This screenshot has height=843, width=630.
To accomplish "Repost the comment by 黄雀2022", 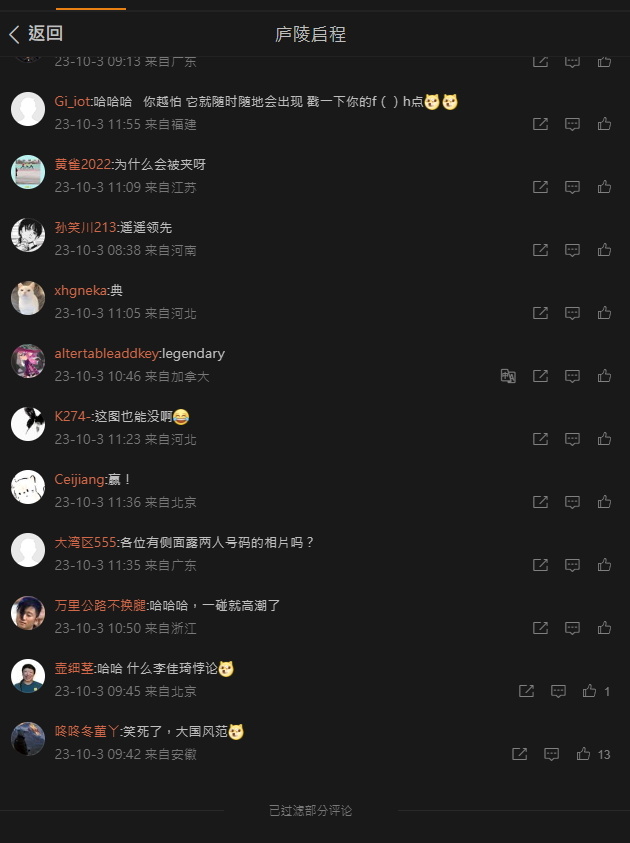I will pos(540,187).
